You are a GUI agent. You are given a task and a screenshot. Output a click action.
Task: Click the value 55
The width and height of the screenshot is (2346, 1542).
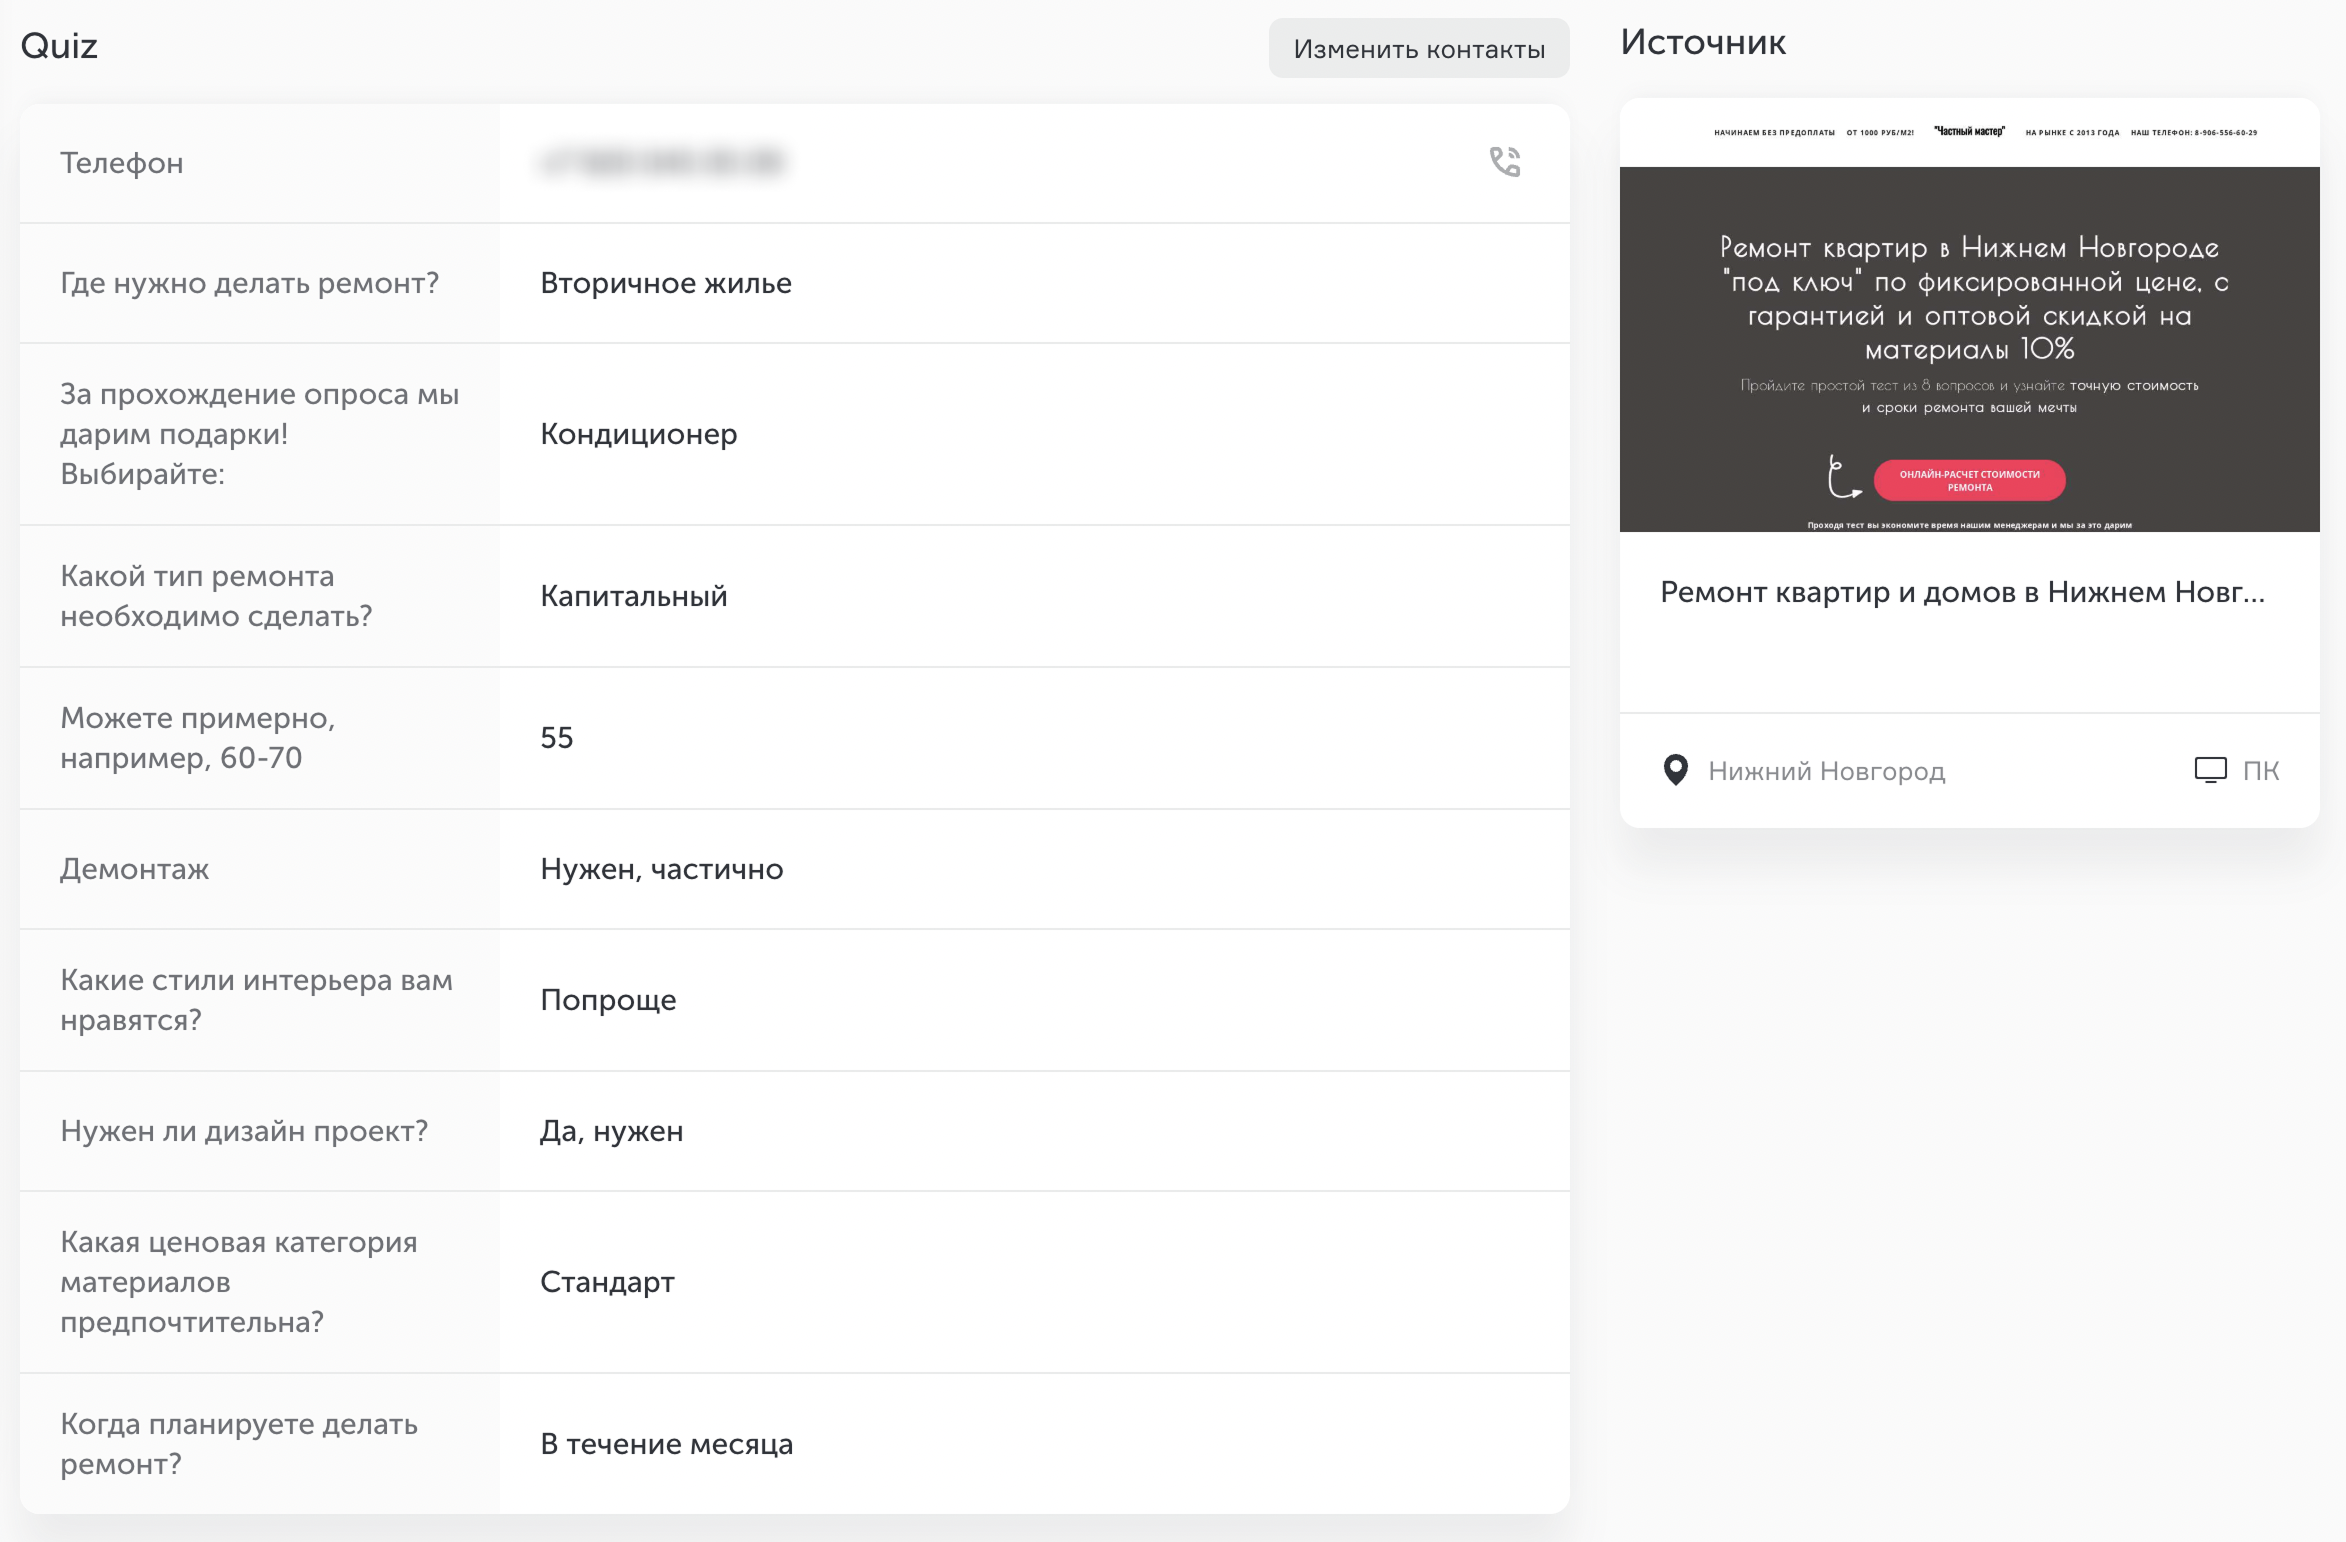557,738
